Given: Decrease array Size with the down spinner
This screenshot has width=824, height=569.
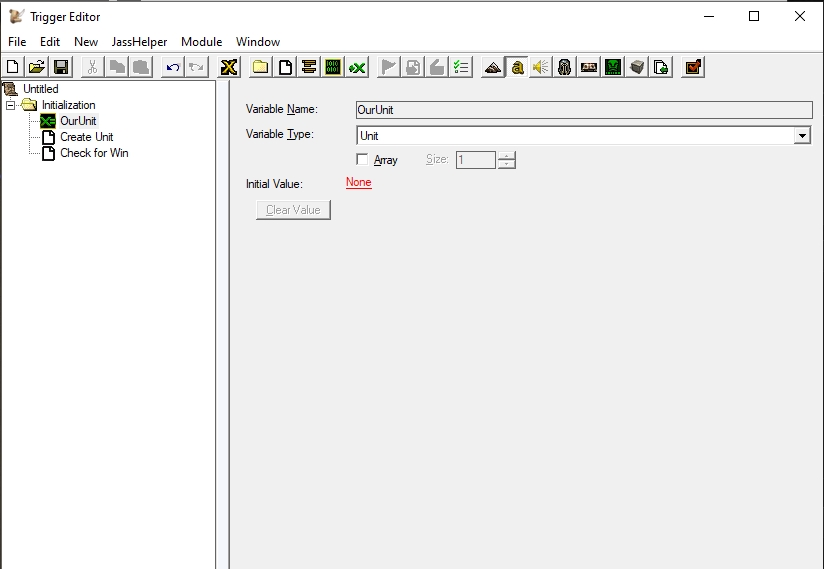Looking at the screenshot, I should coord(507,164).
